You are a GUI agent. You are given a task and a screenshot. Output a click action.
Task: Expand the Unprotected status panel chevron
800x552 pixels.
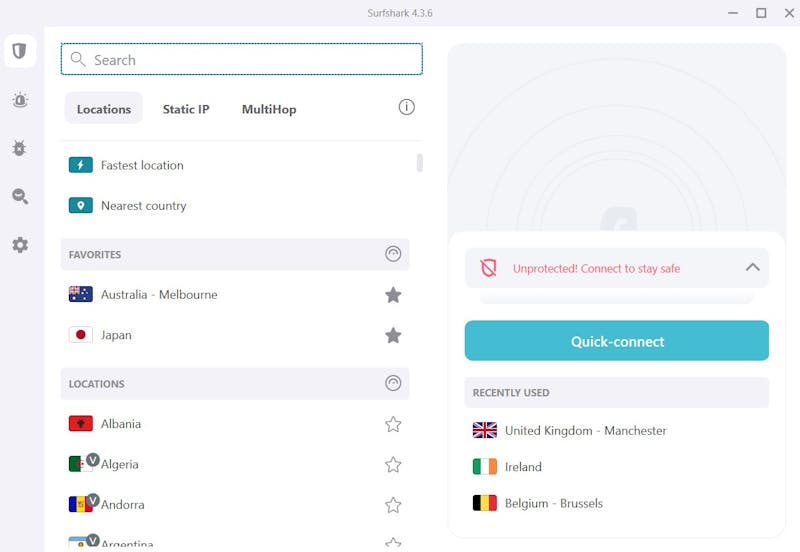coord(753,267)
